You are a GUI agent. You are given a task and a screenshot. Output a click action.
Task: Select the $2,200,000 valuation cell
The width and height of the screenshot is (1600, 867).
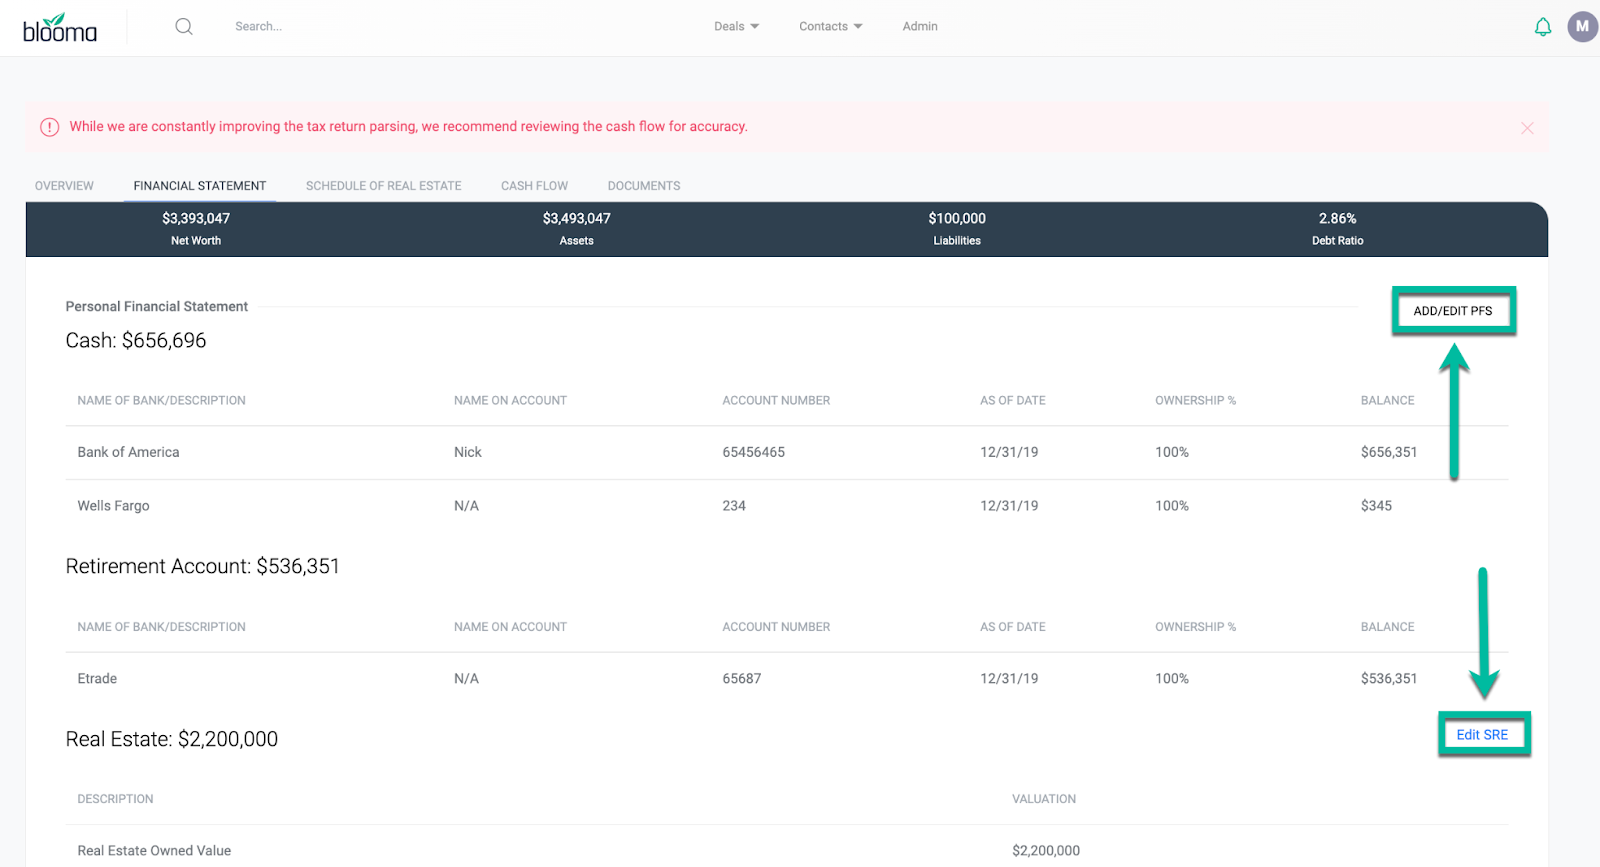[1046, 851]
